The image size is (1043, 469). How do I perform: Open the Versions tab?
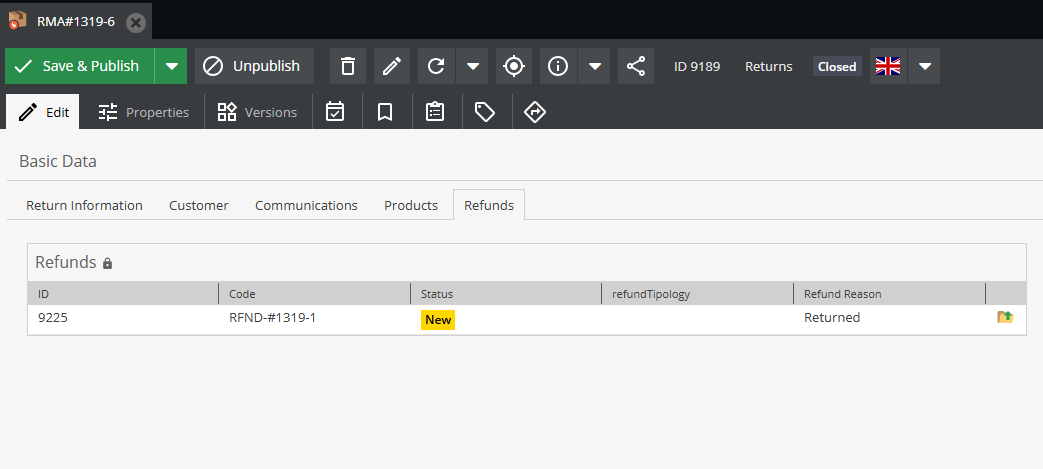coord(258,112)
